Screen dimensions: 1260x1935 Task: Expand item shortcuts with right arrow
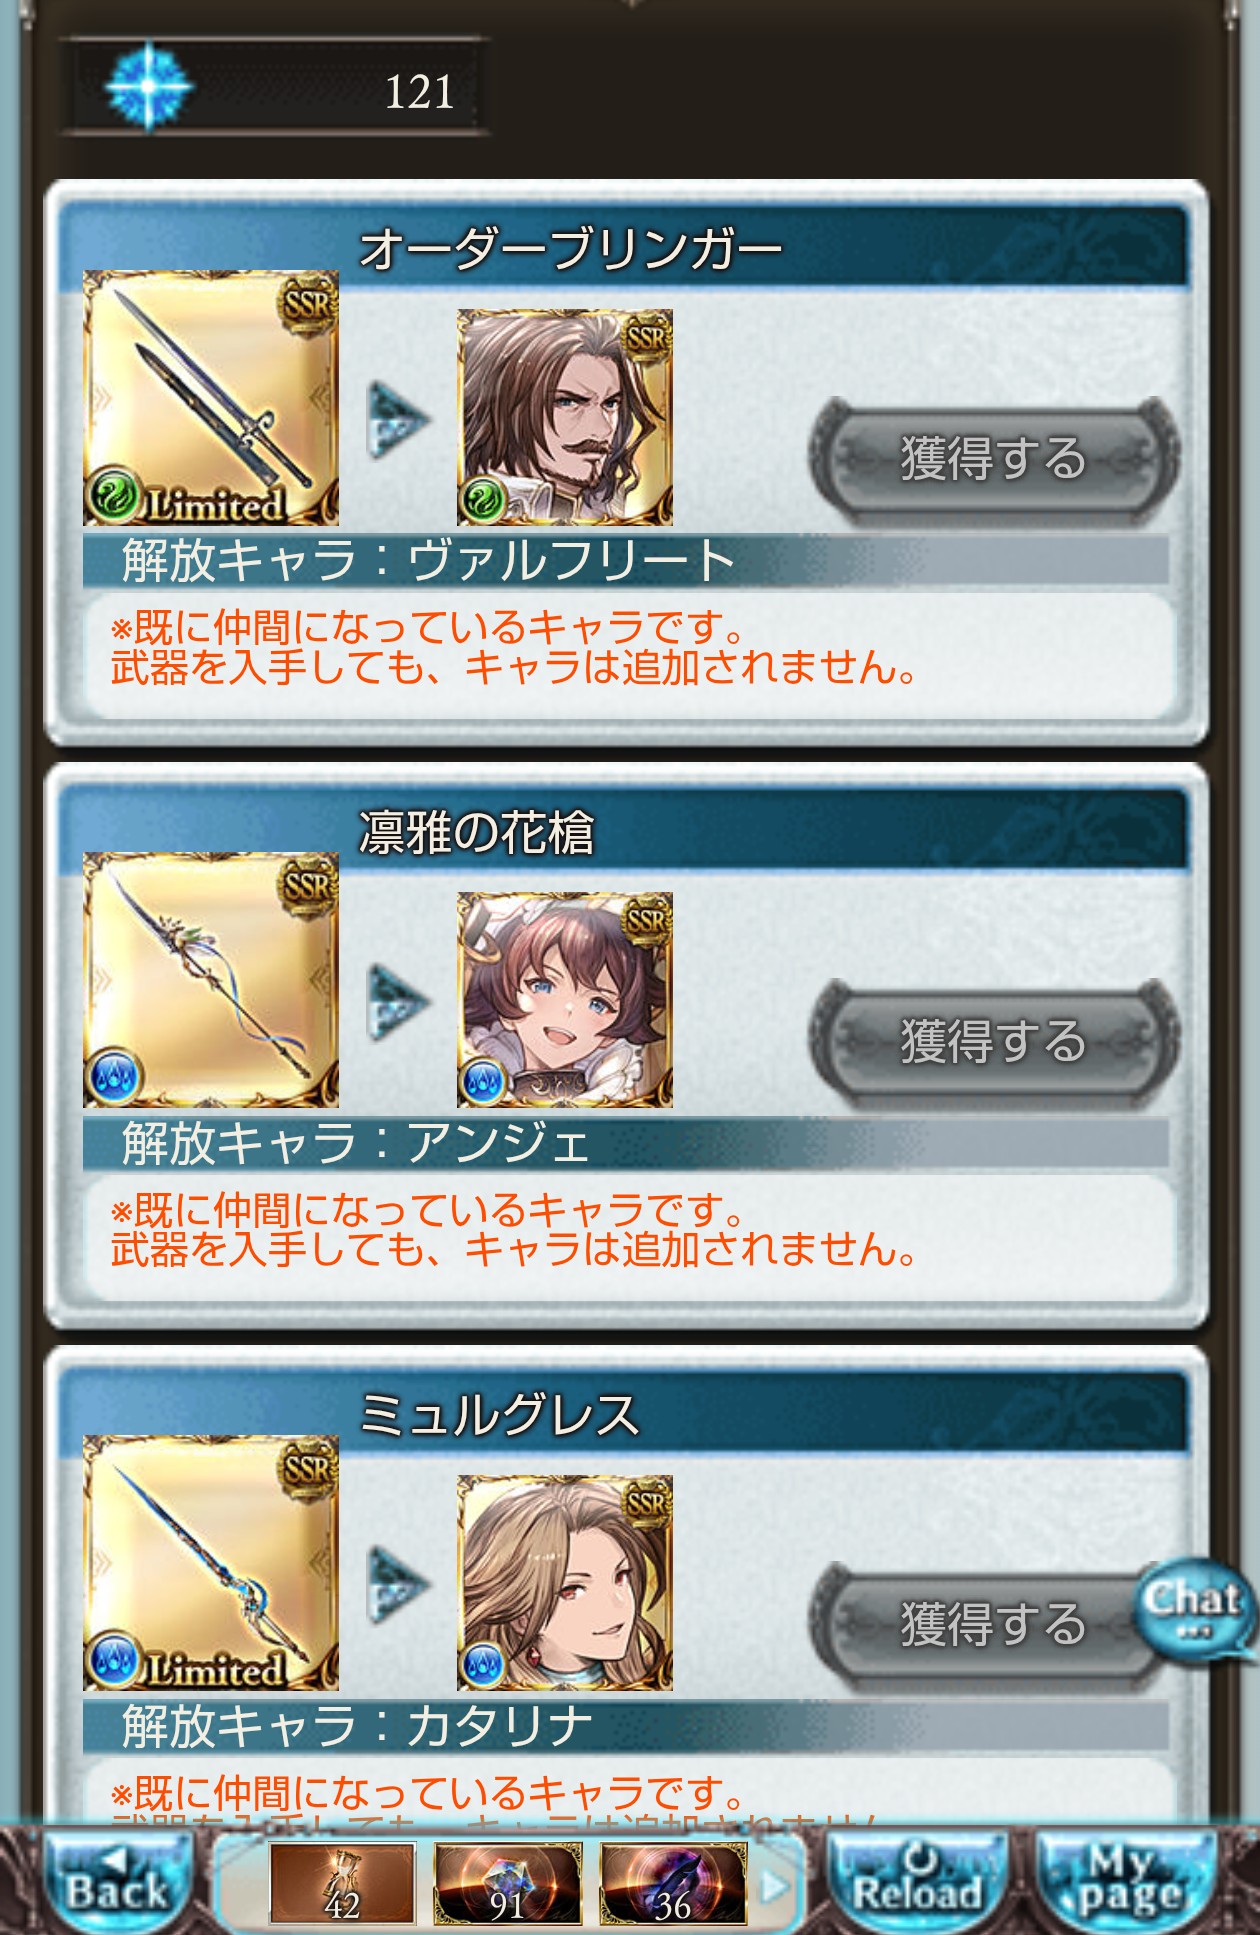[x=774, y=1886]
